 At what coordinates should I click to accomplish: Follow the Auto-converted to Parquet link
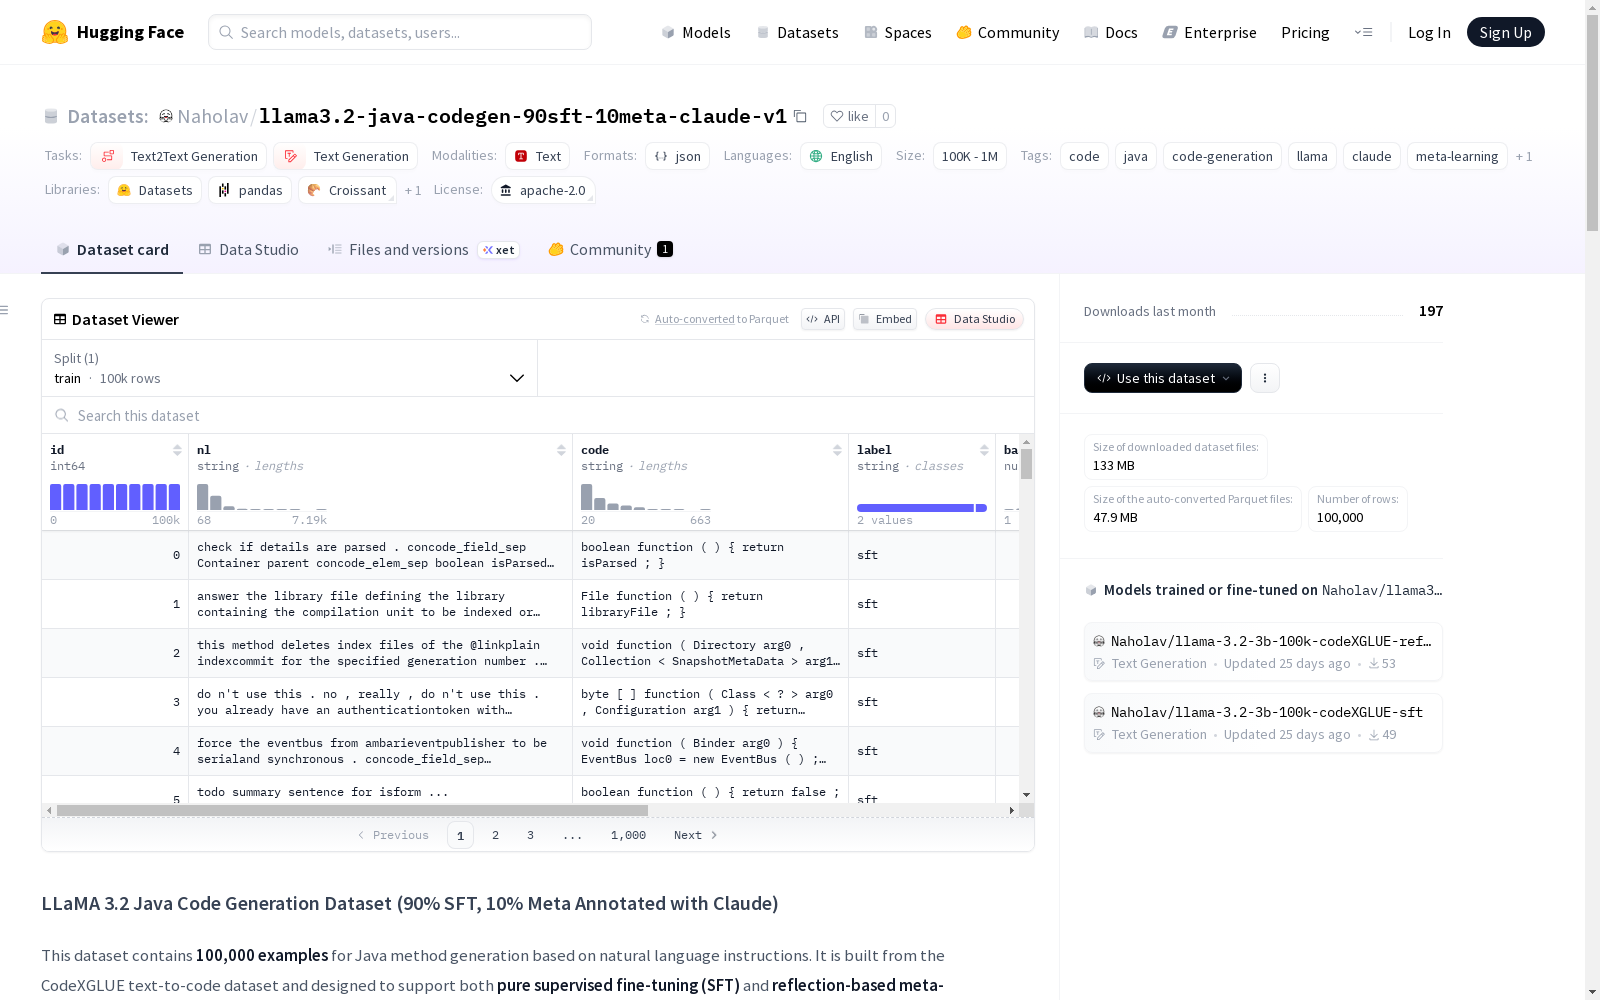tap(715, 319)
